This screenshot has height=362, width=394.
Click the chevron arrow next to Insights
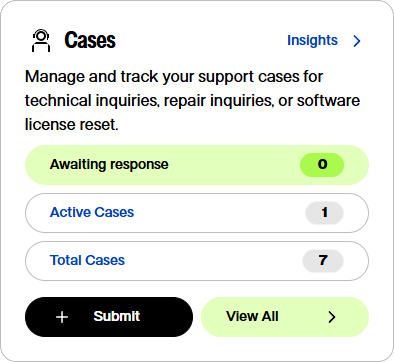point(357,41)
